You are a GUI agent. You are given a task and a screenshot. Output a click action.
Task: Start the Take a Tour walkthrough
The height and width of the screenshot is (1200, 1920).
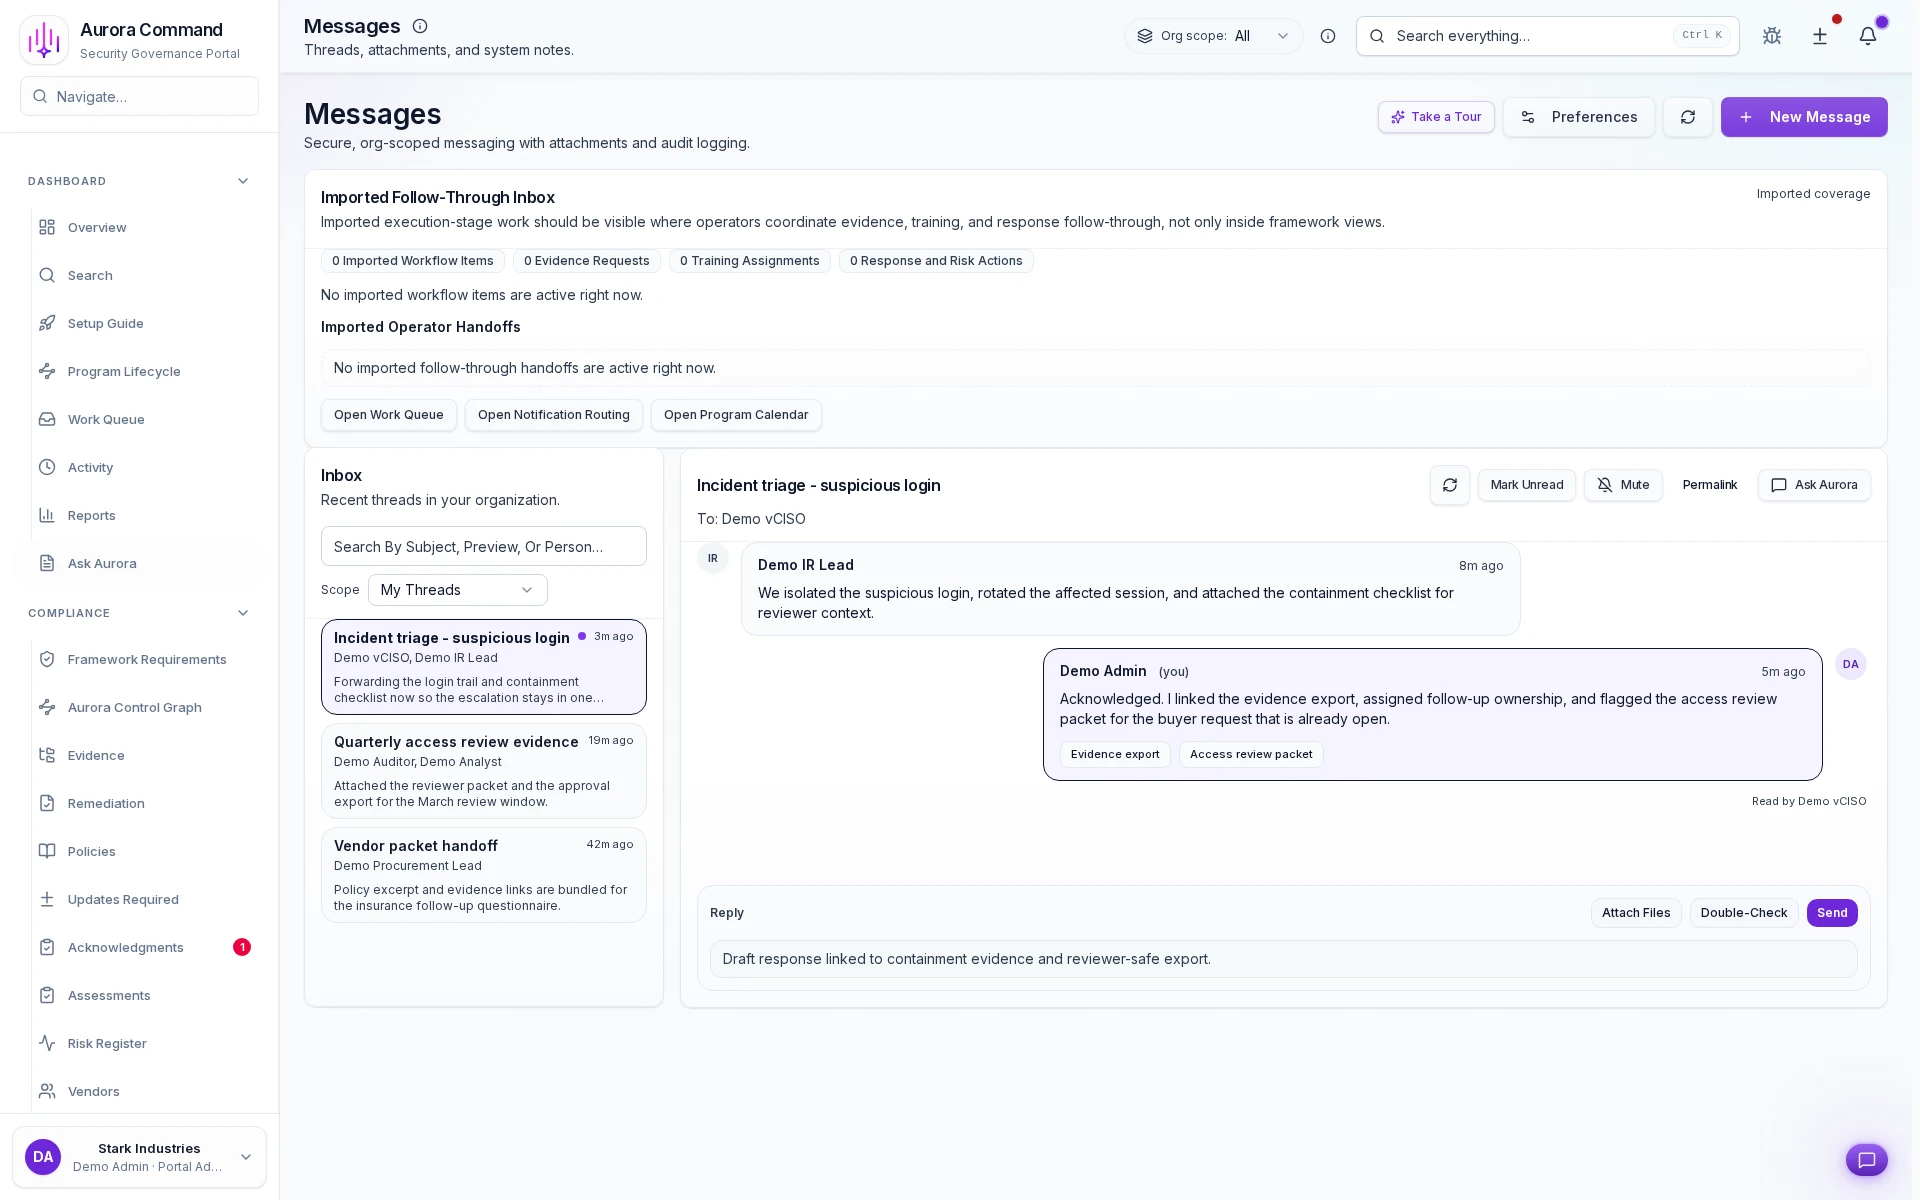coord(1436,117)
